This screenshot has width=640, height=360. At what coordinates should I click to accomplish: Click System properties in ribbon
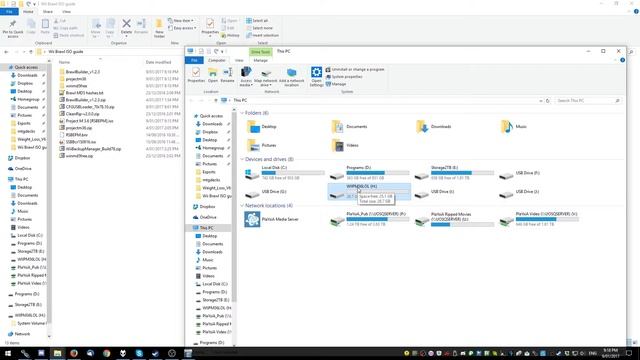pos(344,77)
